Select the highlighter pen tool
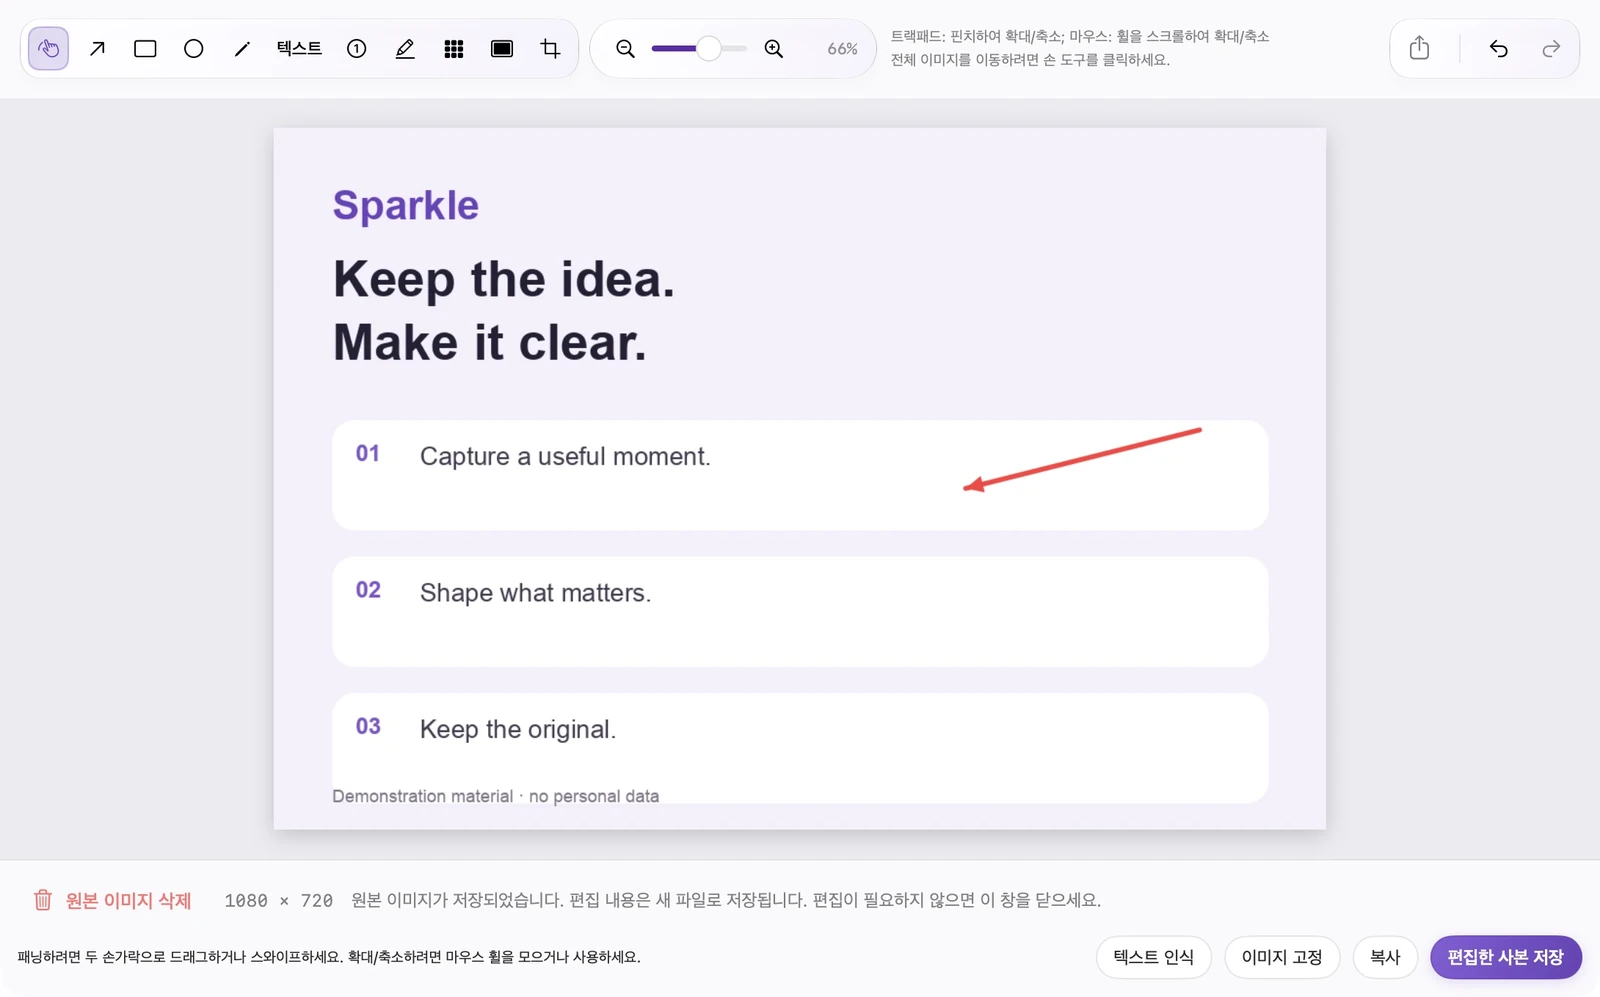 click(x=405, y=48)
